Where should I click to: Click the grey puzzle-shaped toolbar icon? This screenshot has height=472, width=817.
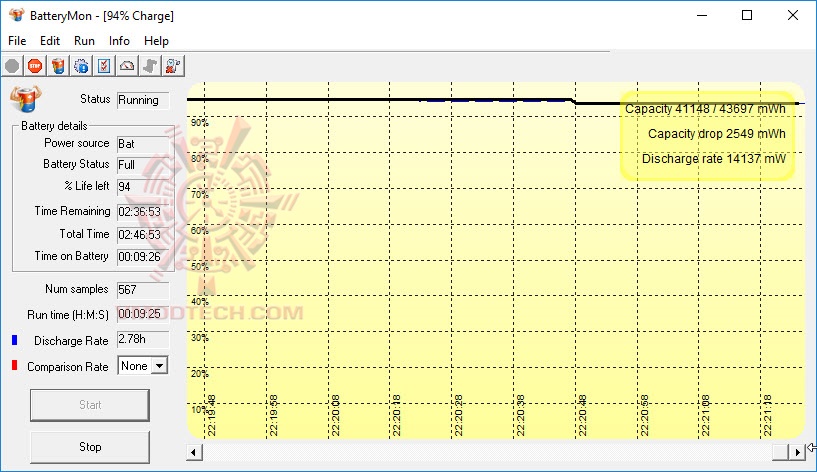tap(150, 66)
